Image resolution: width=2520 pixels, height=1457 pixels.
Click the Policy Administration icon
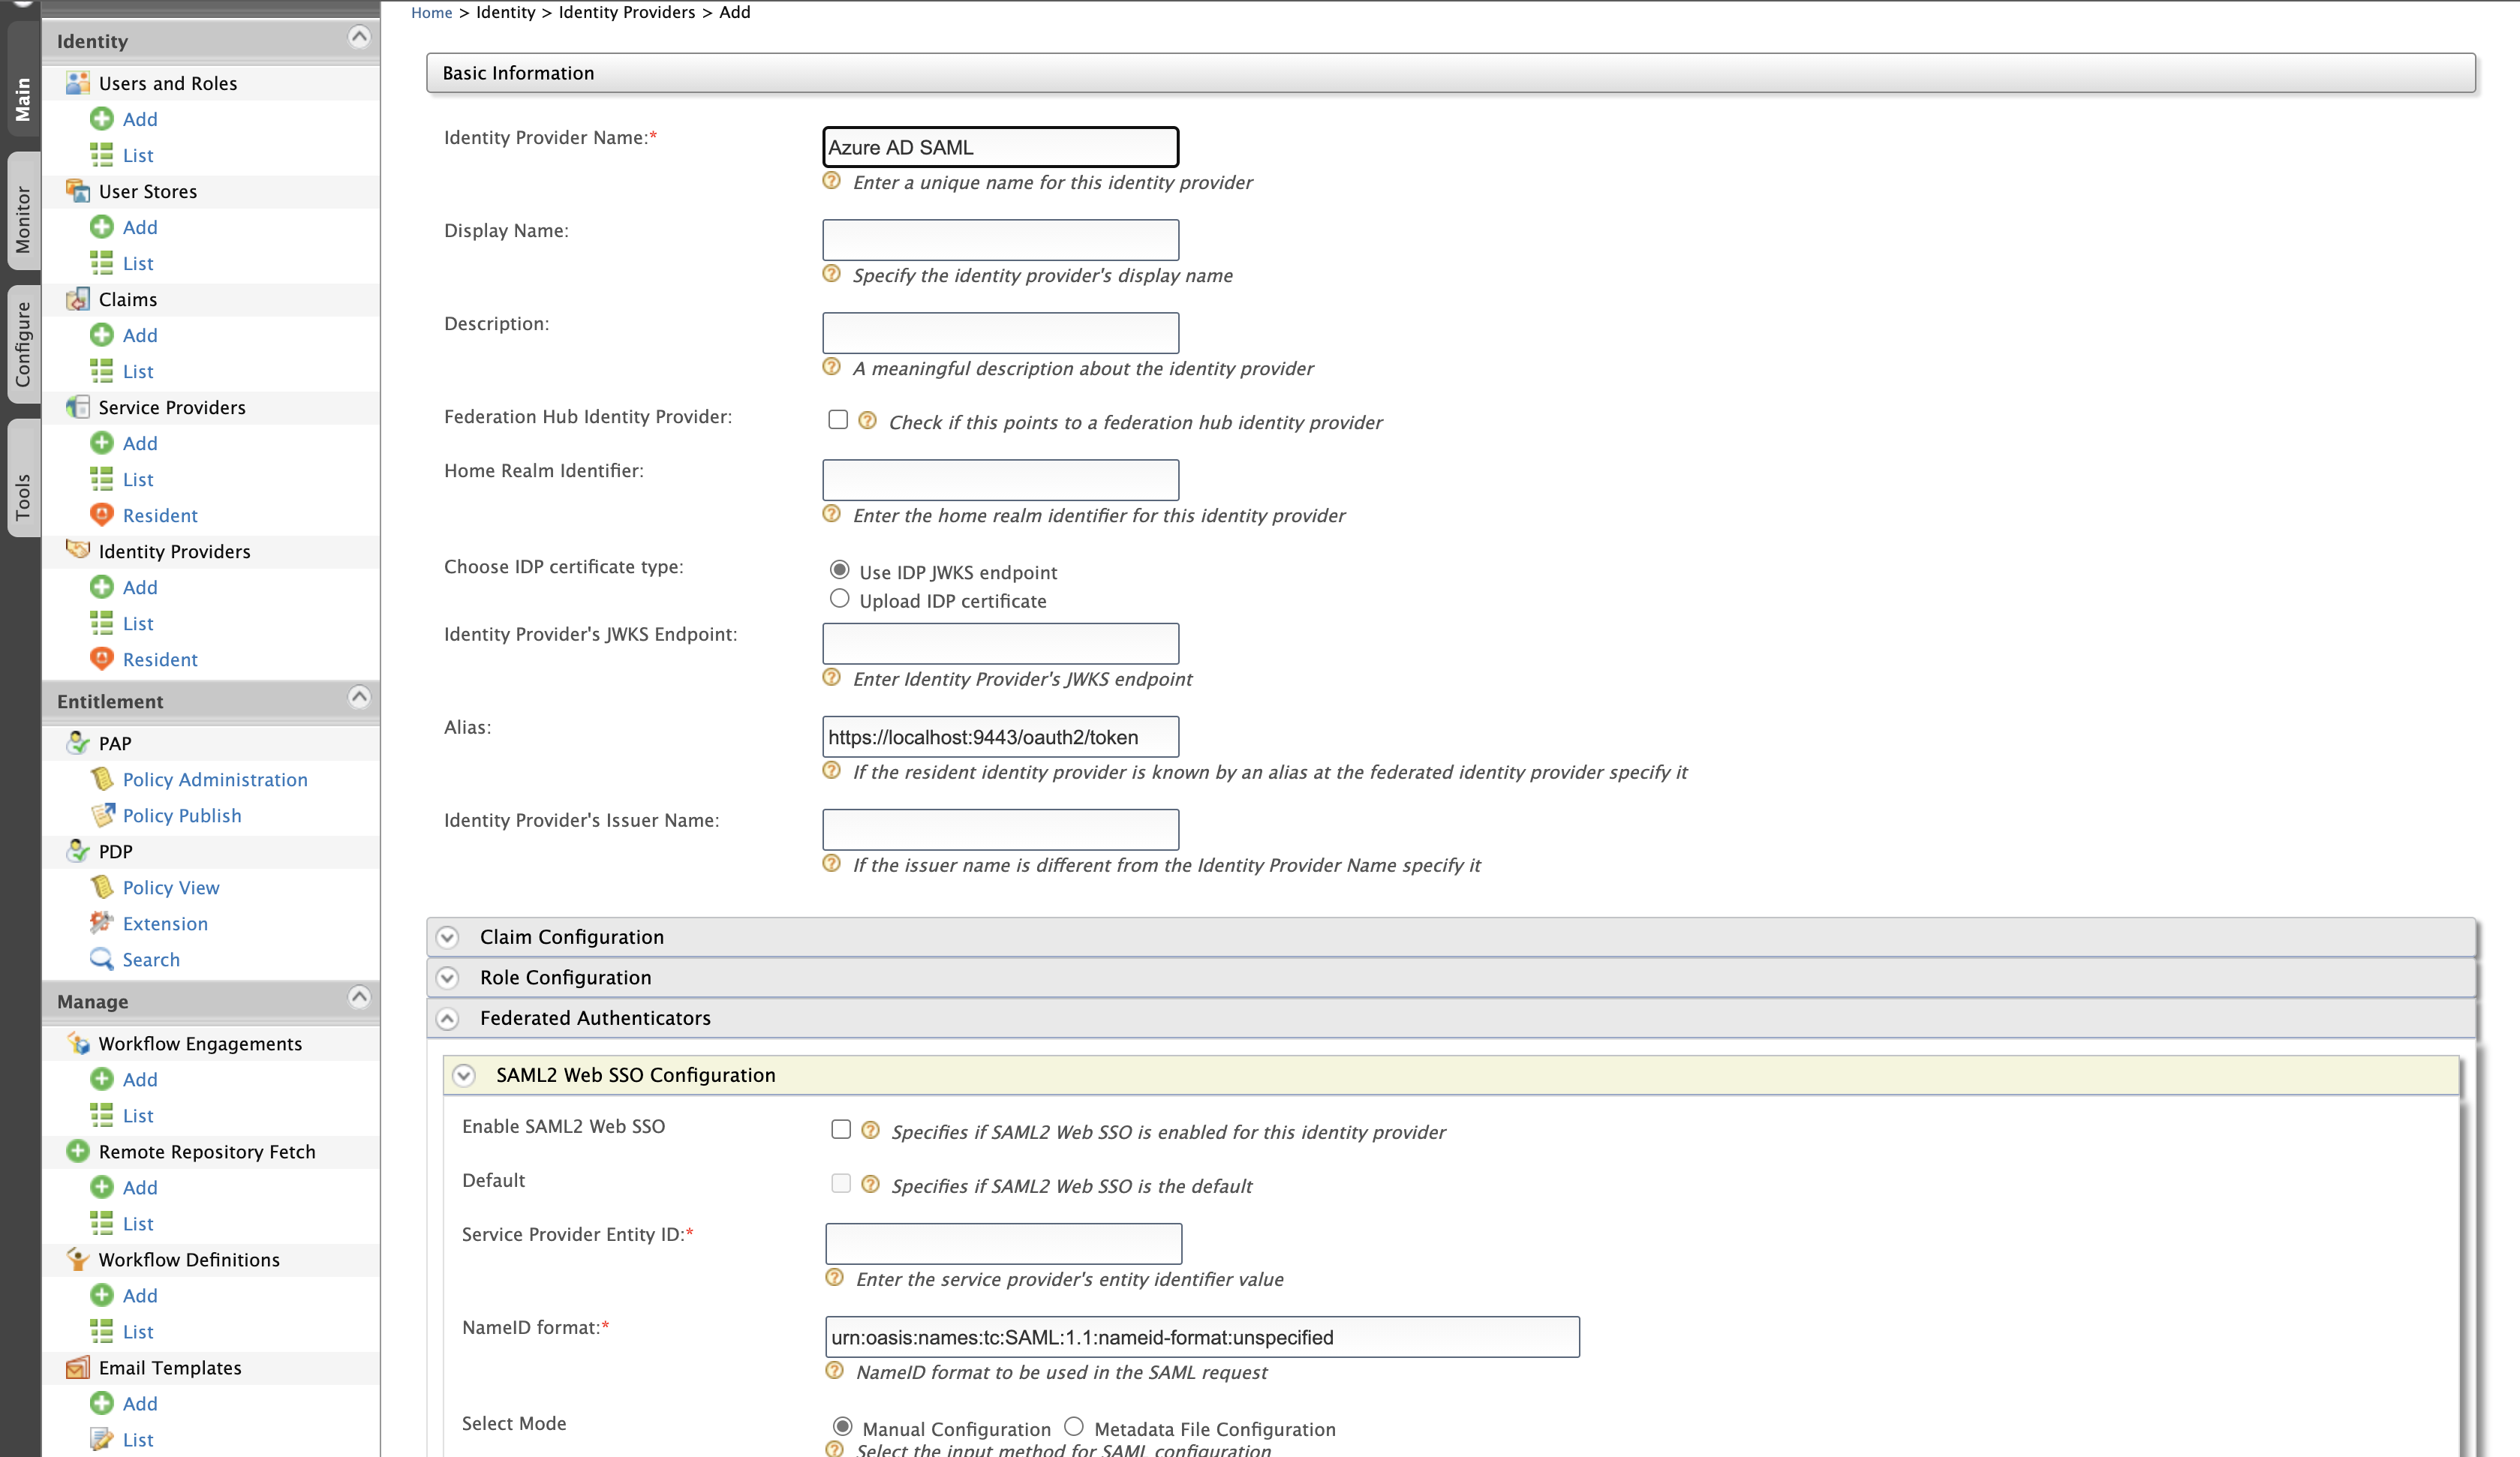click(x=102, y=779)
